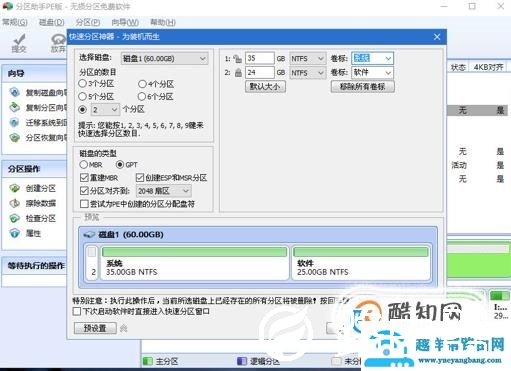
Task: Click the disk icon next to 磁盘1 (60.00GB) preview
Action: (89, 235)
